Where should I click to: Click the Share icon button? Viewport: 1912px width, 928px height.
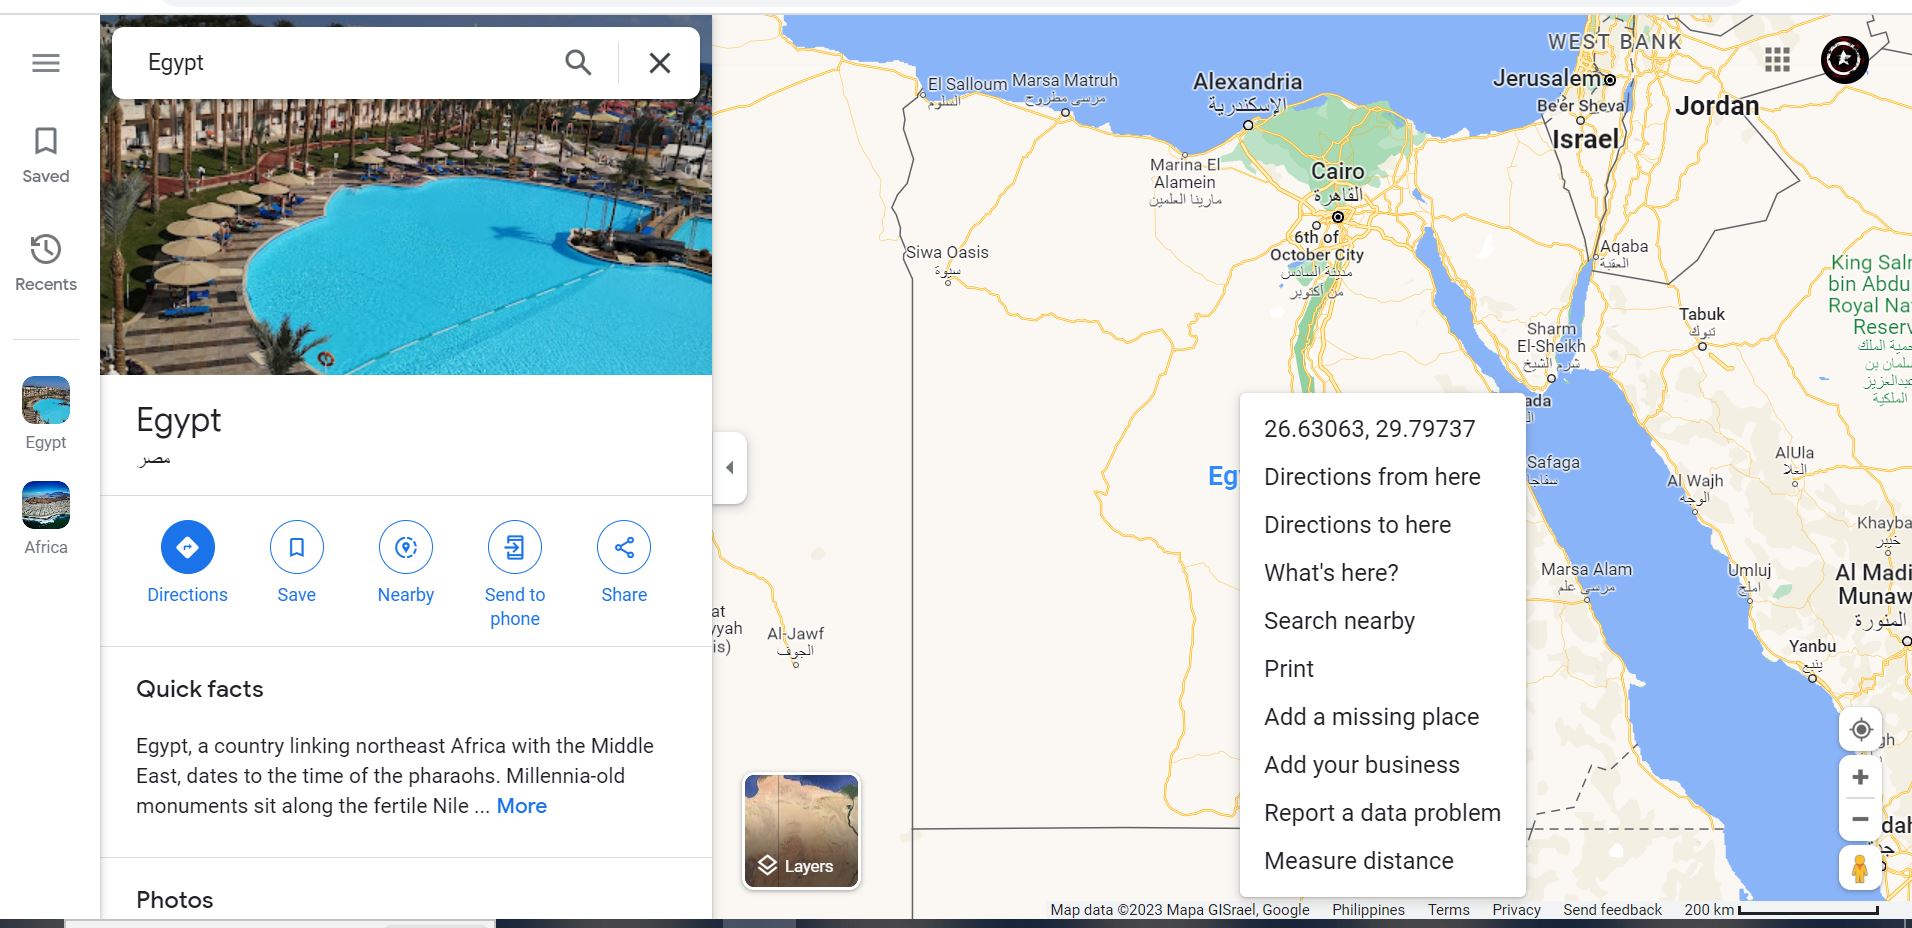point(624,547)
